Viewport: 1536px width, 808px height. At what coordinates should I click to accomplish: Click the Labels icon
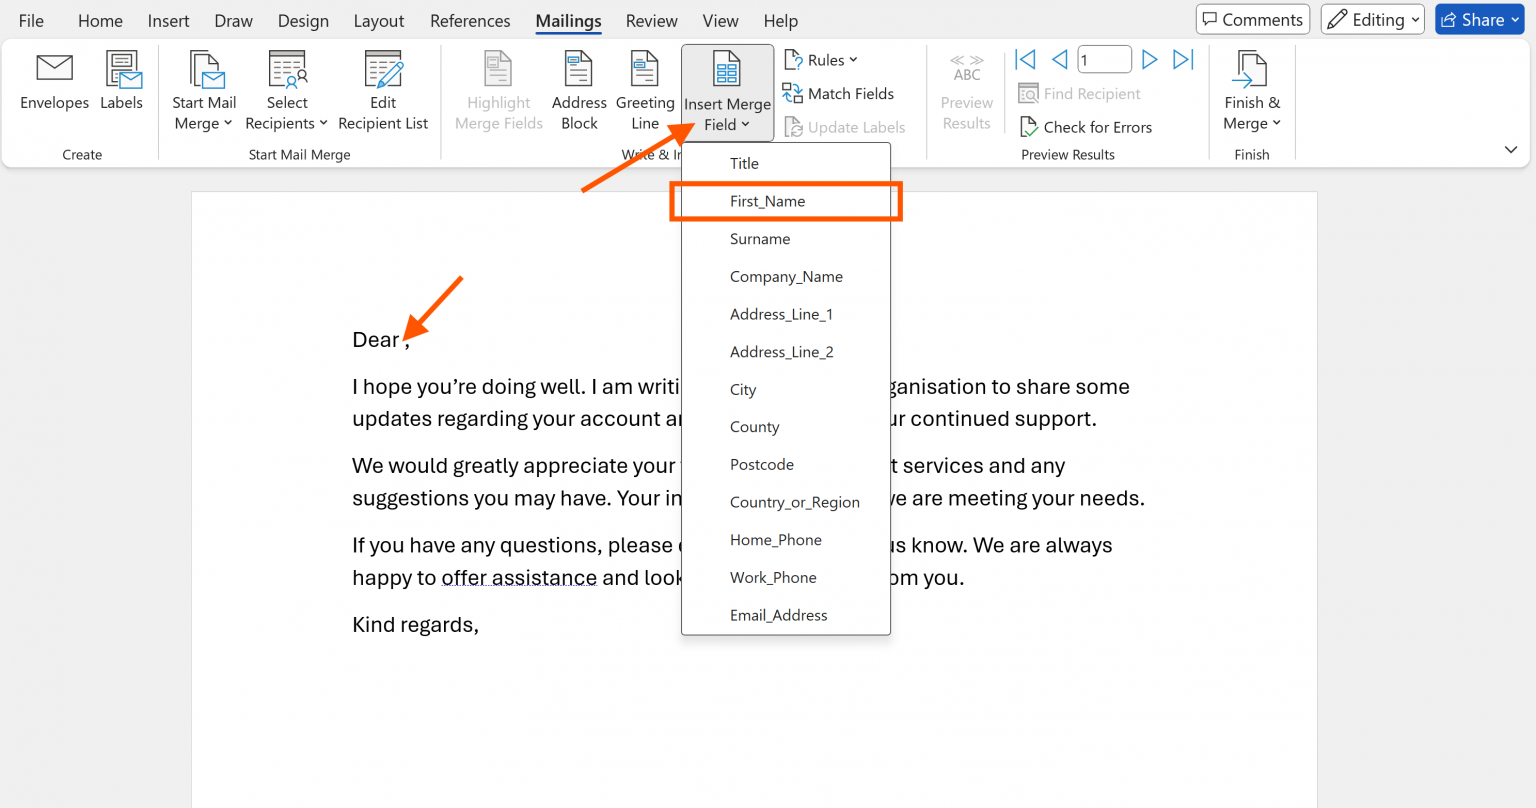[x=121, y=81]
